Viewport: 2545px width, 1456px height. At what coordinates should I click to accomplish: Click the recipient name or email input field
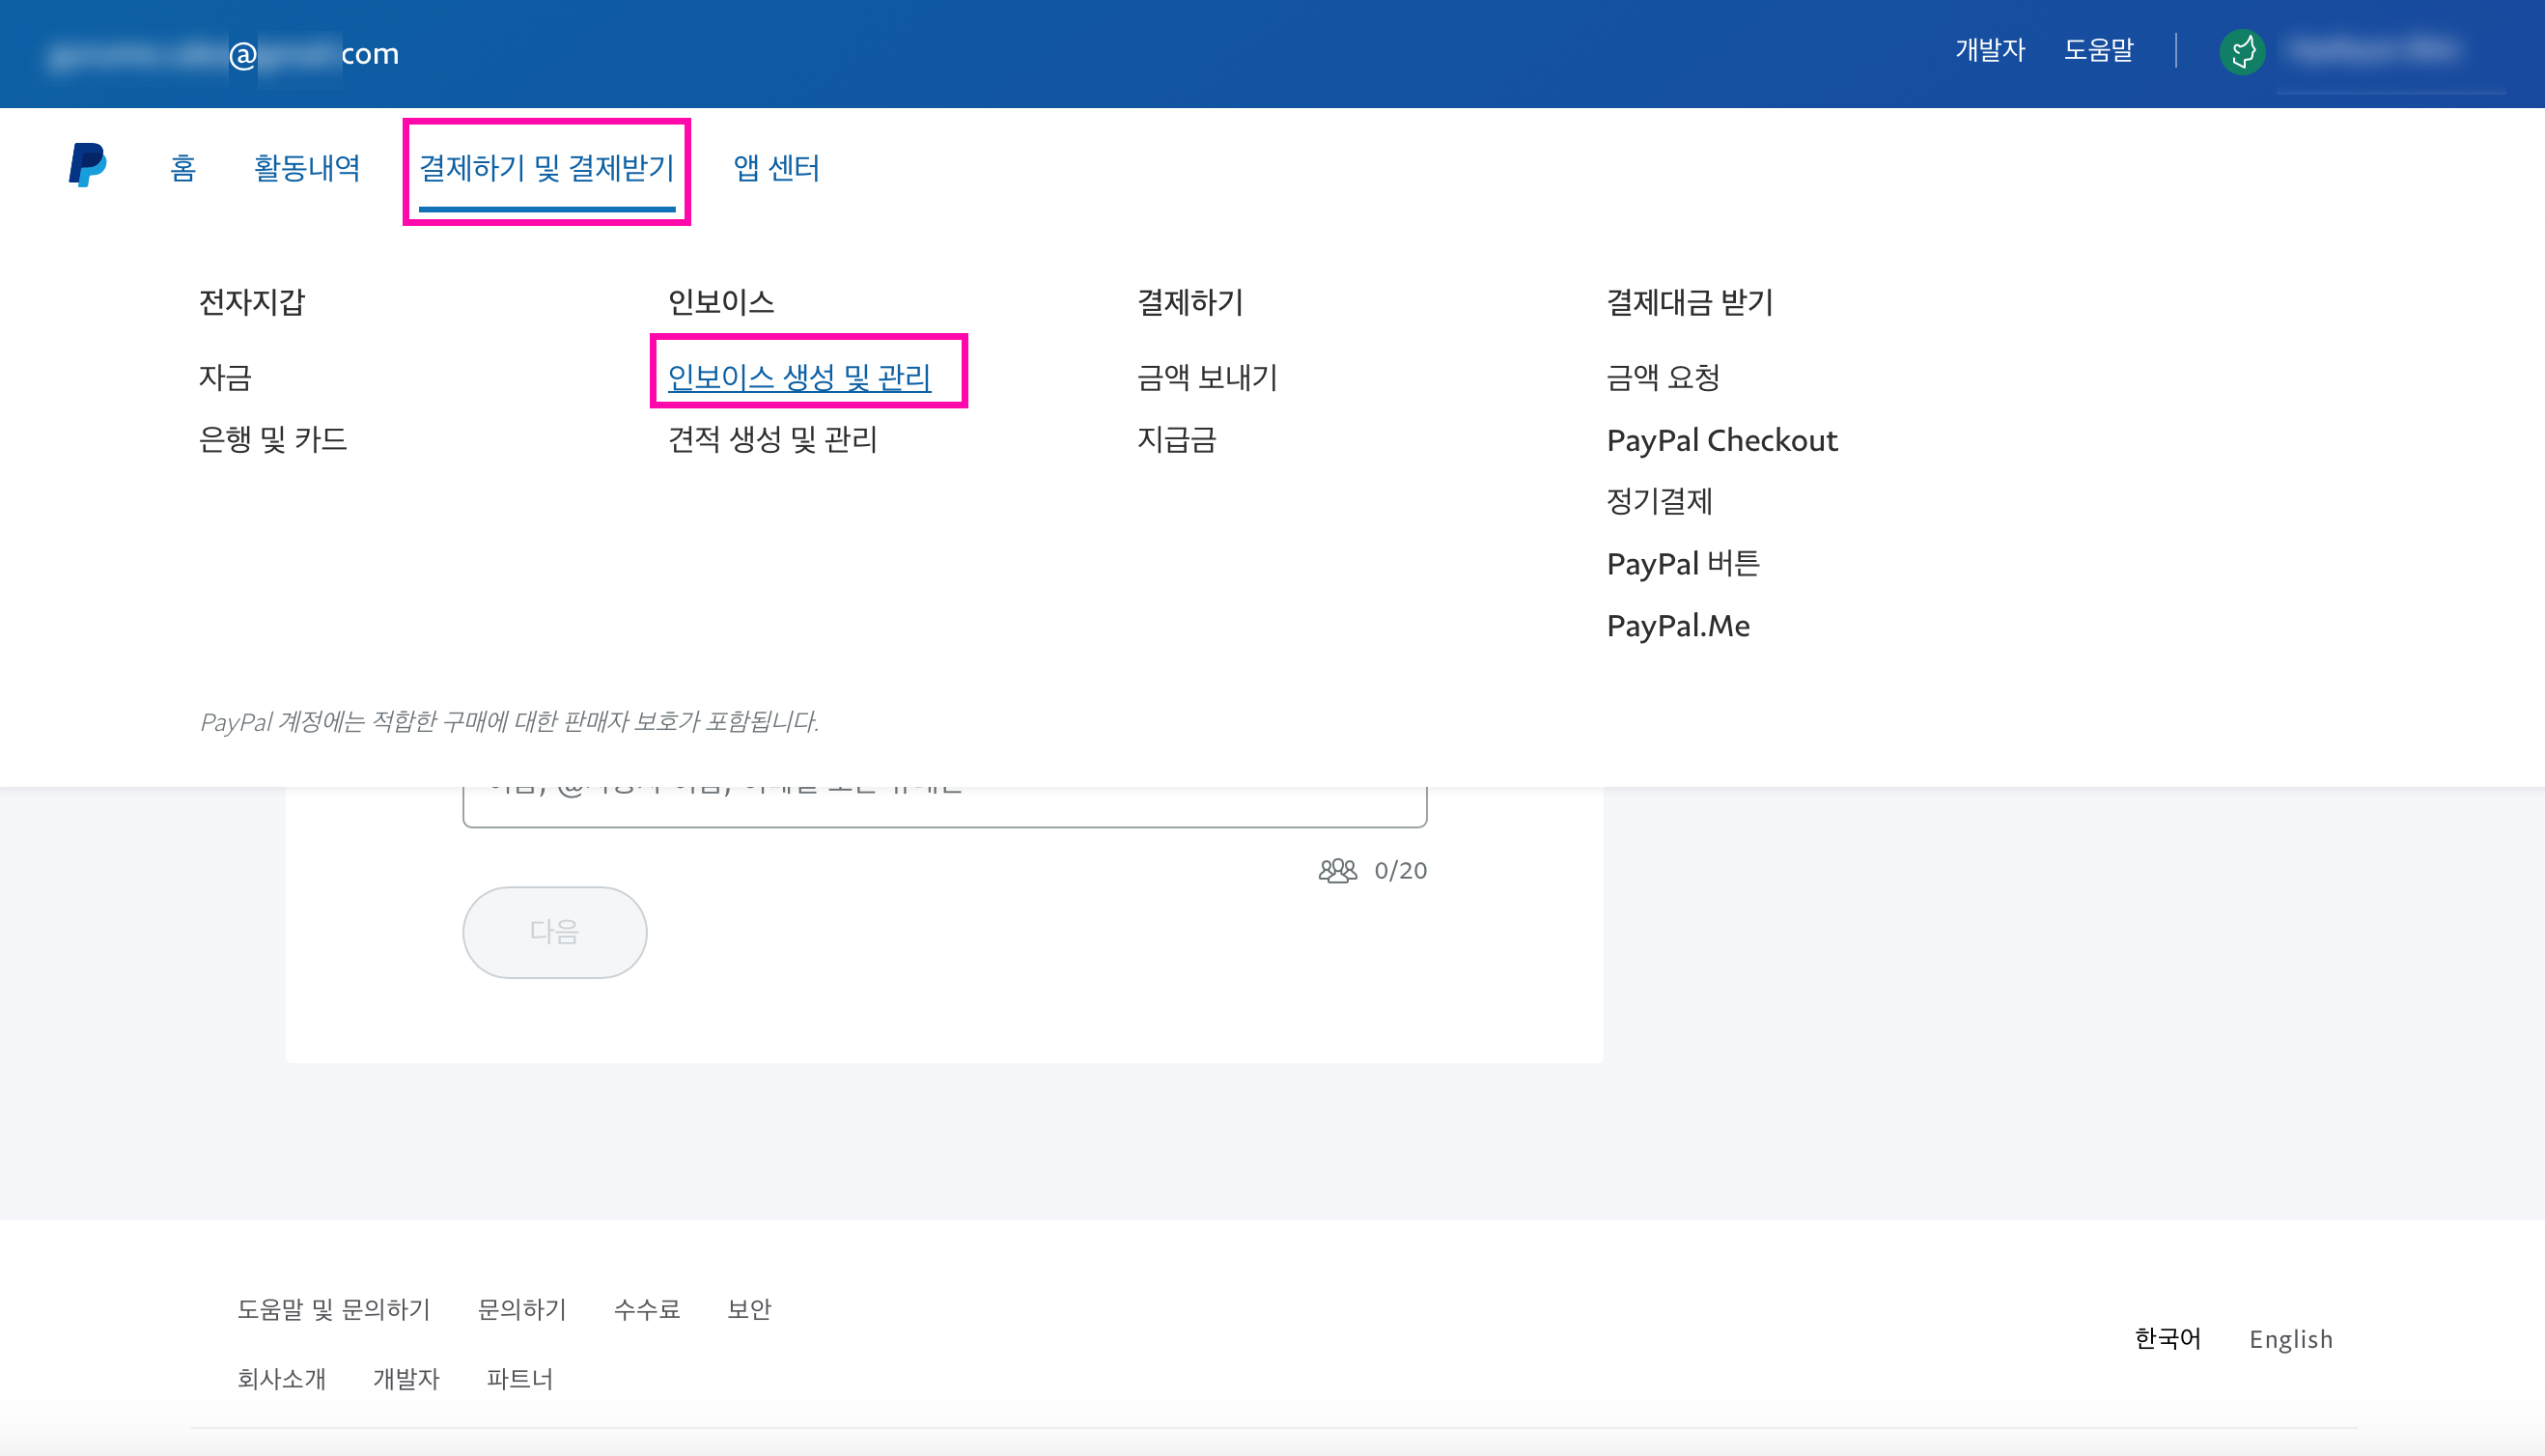tap(945, 806)
